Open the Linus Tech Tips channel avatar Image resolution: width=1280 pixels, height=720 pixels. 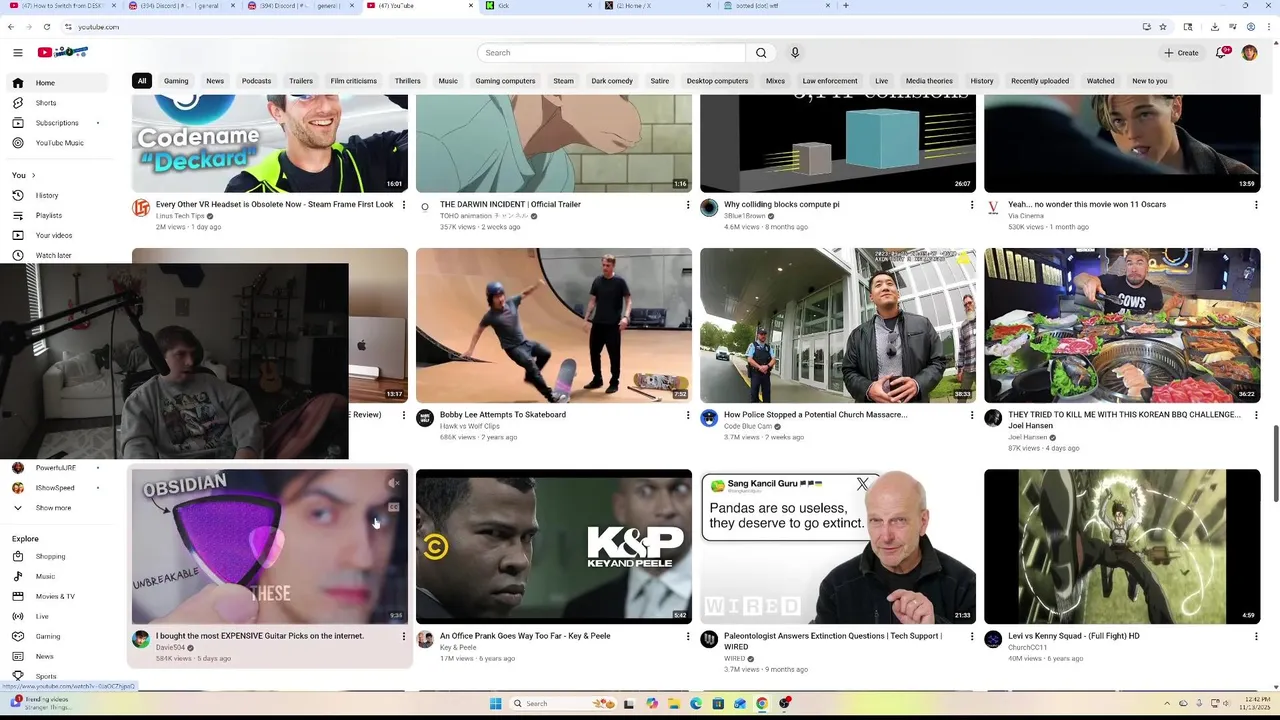click(x=141, y=208)
